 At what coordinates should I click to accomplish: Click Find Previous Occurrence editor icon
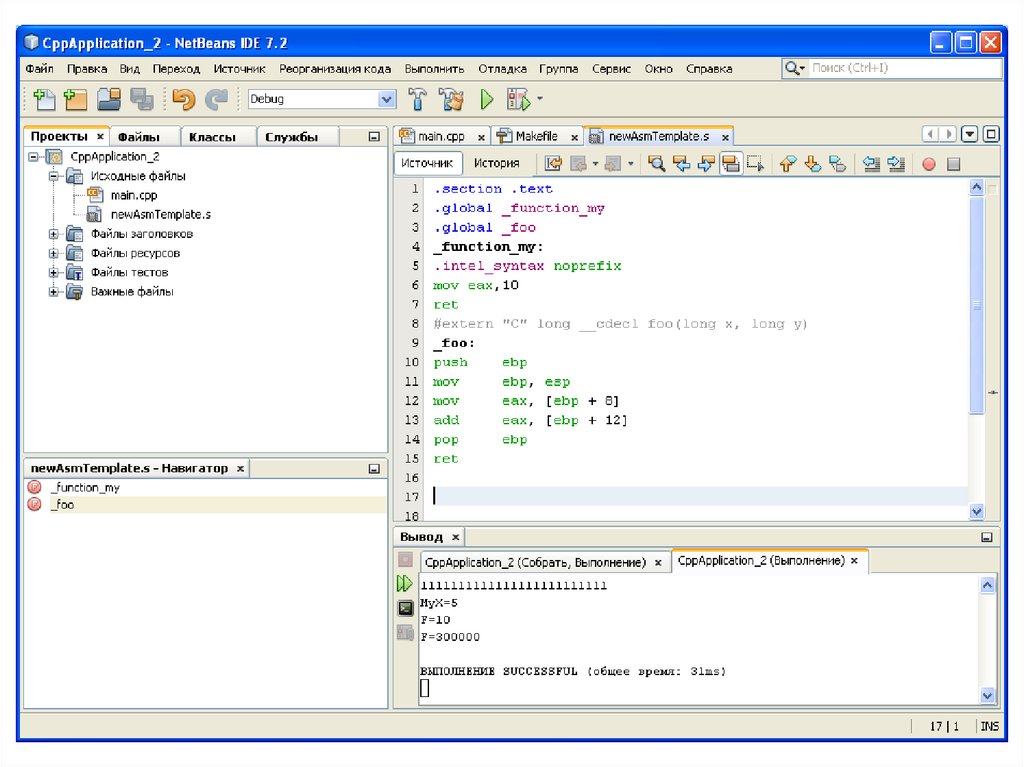tap(681, 163)
